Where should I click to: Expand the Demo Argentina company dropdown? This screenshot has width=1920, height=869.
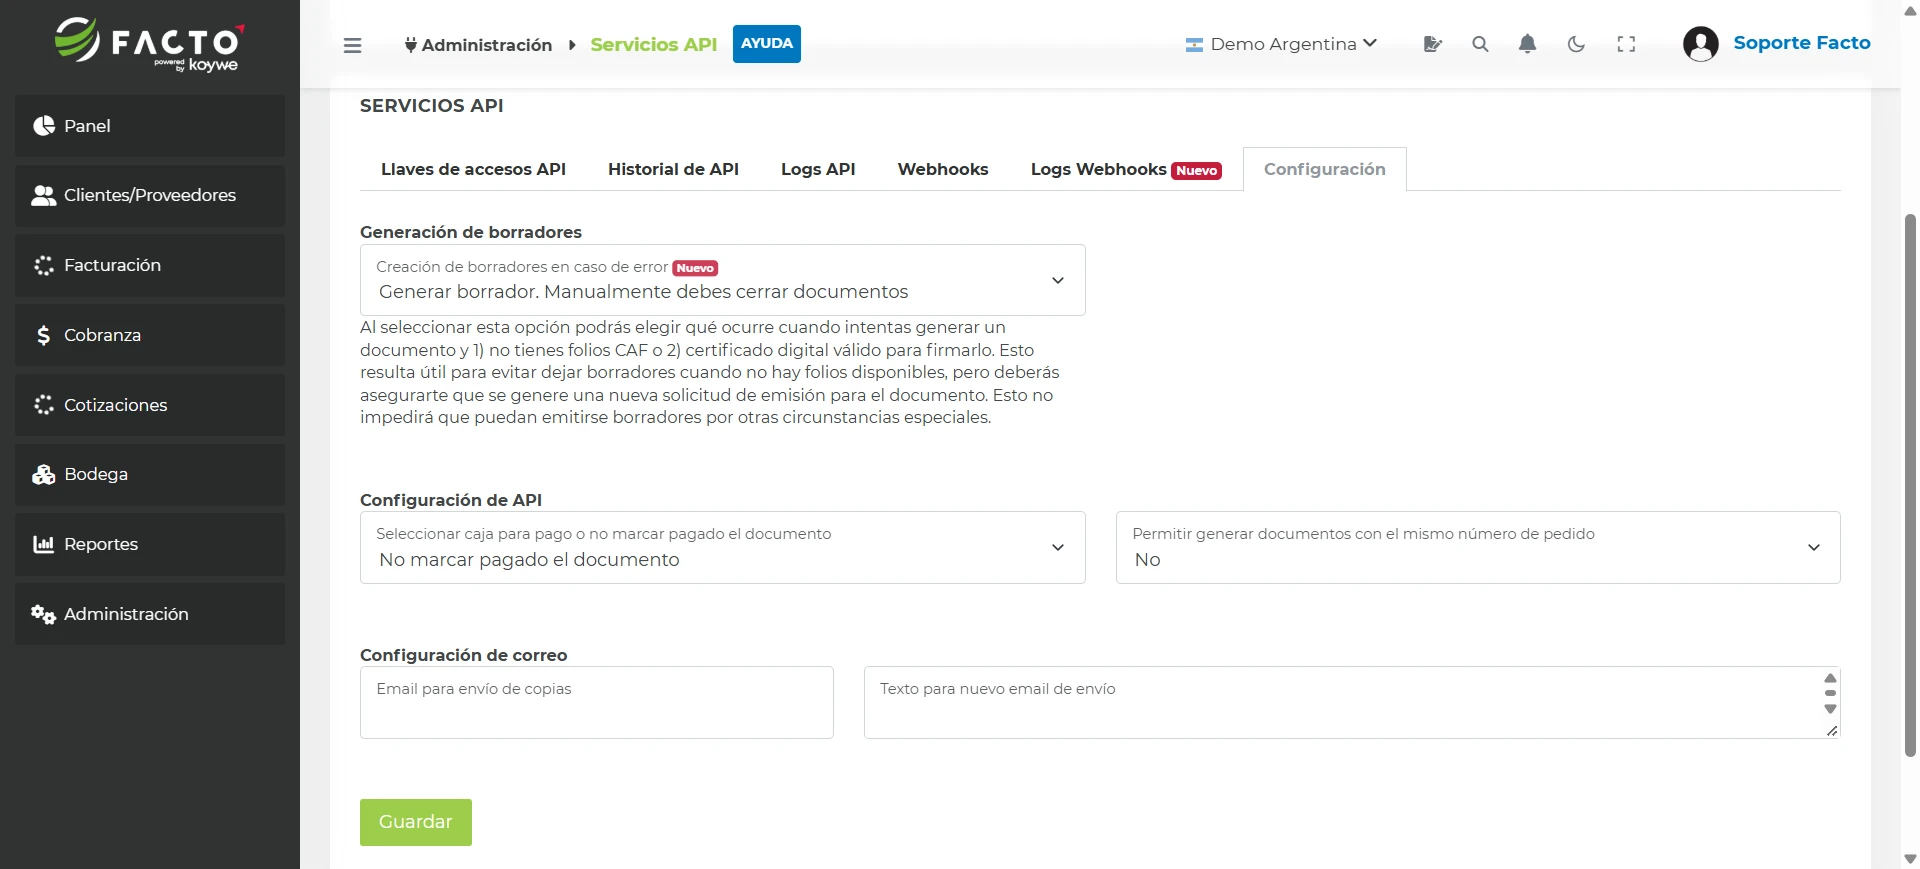tap(1281, 44)
